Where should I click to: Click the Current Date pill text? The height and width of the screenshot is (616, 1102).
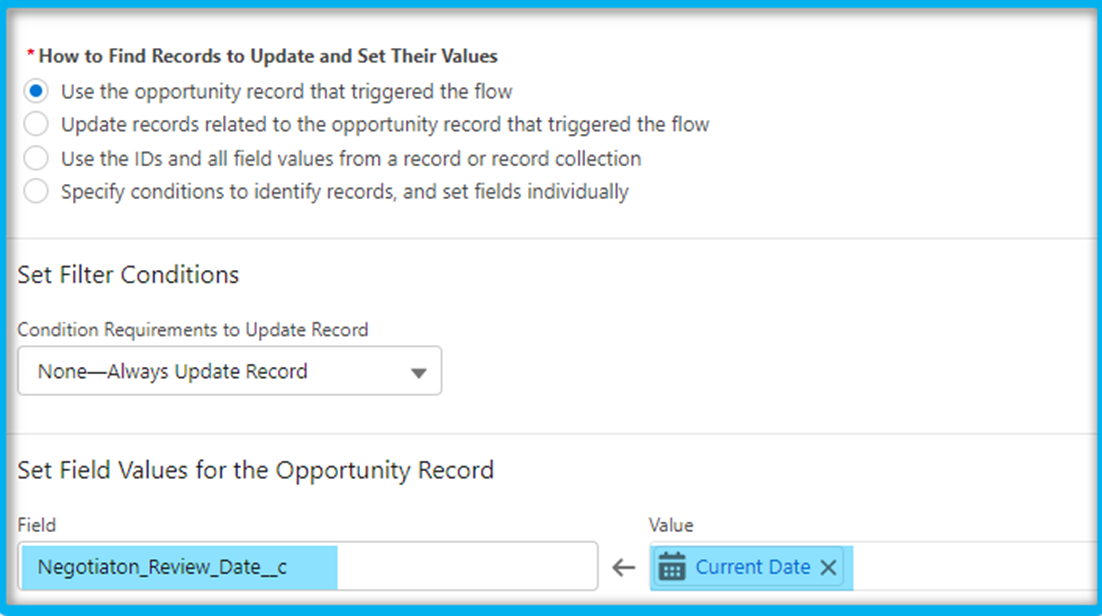[x=753, y=567]
